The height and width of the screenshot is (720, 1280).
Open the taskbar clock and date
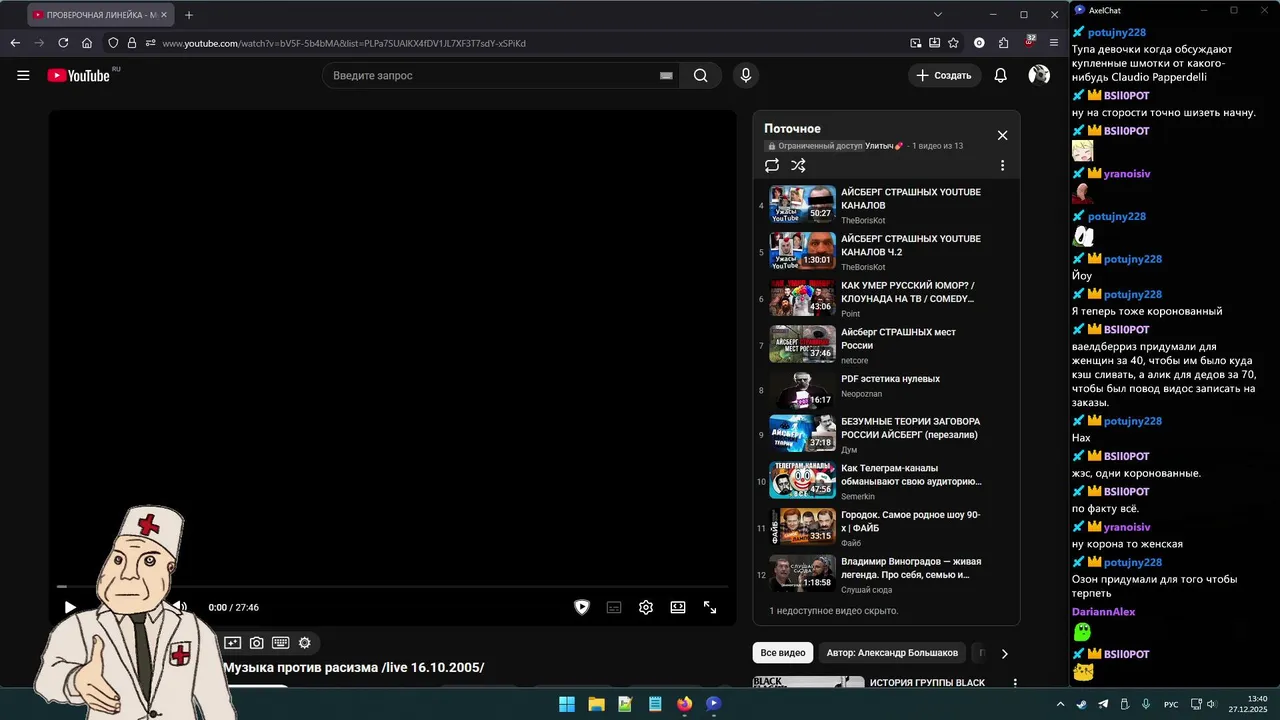[x=1250, y=704]
